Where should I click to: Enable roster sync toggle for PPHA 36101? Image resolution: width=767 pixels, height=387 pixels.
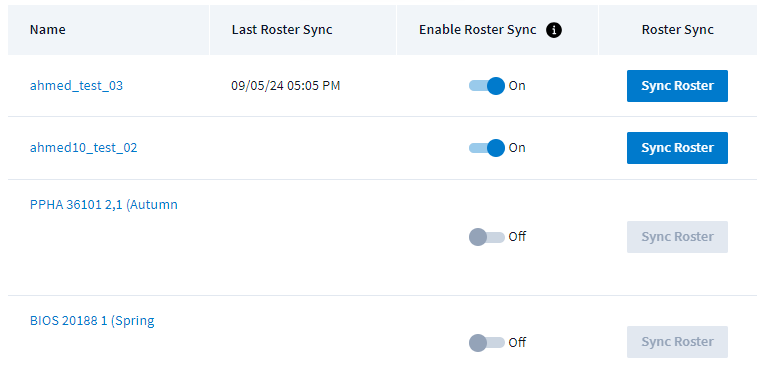pyautogui.click(x=487, y=237)
